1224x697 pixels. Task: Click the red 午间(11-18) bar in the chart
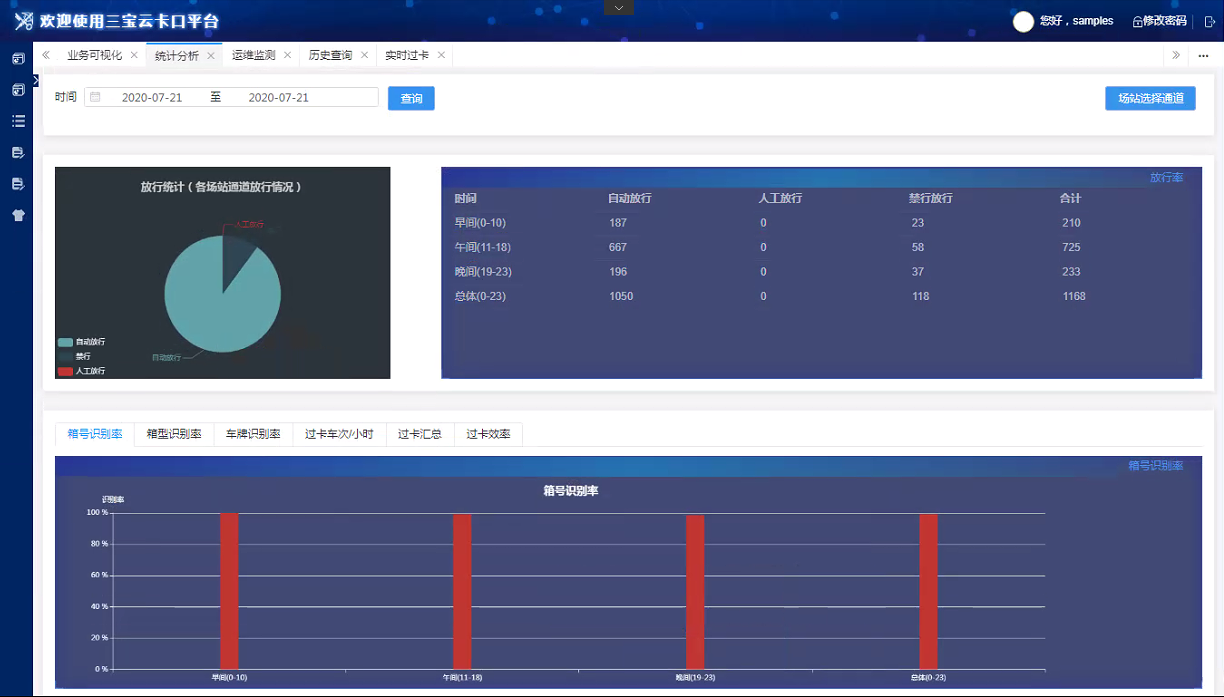coord(460,590)
